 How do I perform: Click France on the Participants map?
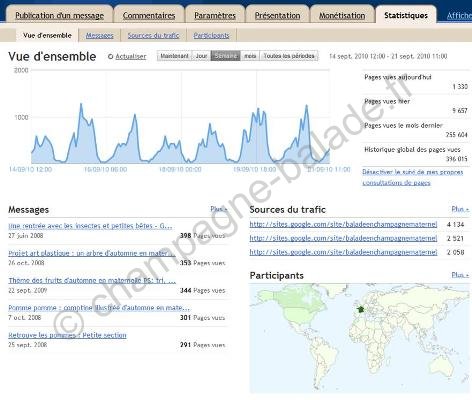360,309
